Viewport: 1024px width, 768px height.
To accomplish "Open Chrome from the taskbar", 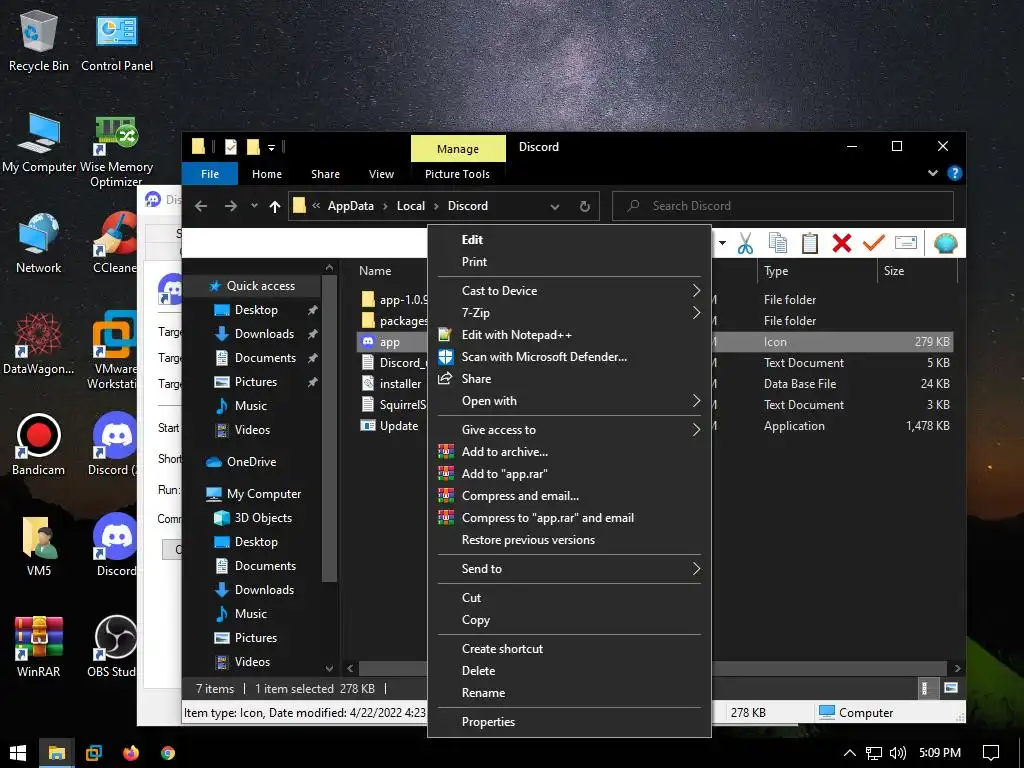I will [168, 753].
